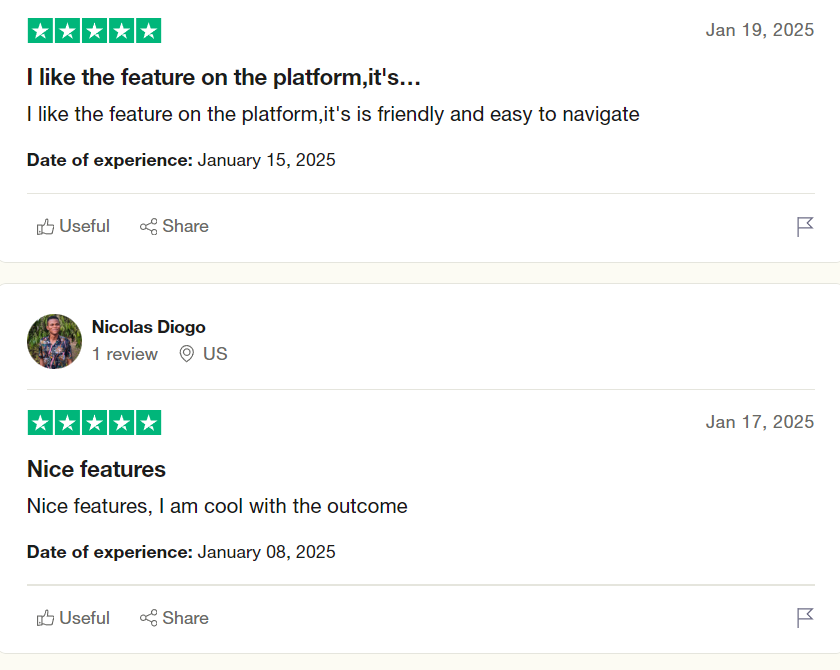Click the January 08, 2025 experience date
The image size is (840, 670).
(266, 552)
